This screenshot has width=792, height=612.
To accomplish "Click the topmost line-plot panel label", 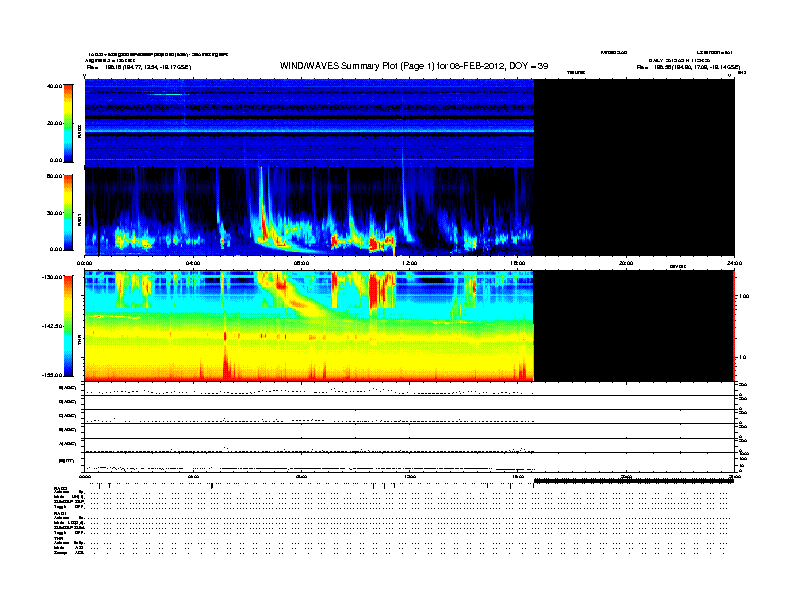I will 68,388.
